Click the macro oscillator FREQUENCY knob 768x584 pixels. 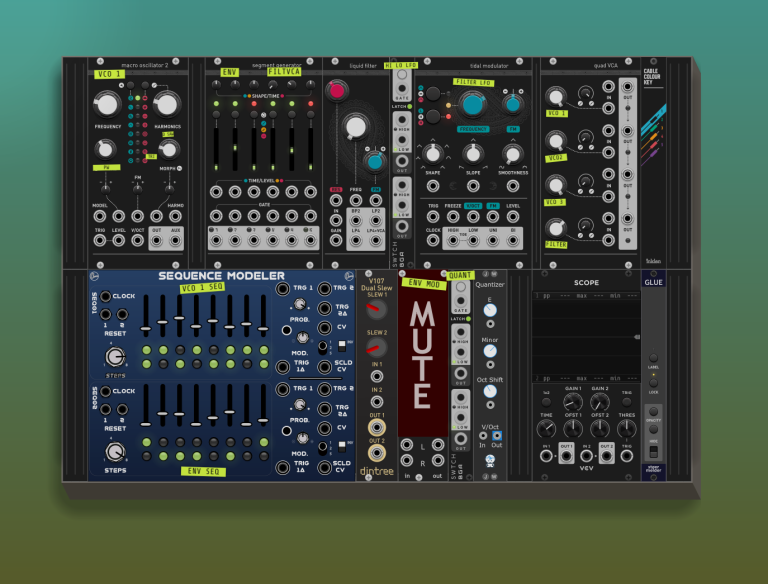(x=107, y=104)
